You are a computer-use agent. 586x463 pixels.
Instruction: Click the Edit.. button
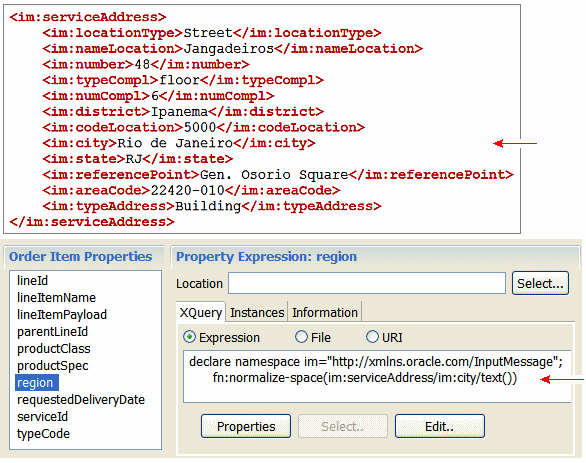pyautogui.click(x=440, y=426)
